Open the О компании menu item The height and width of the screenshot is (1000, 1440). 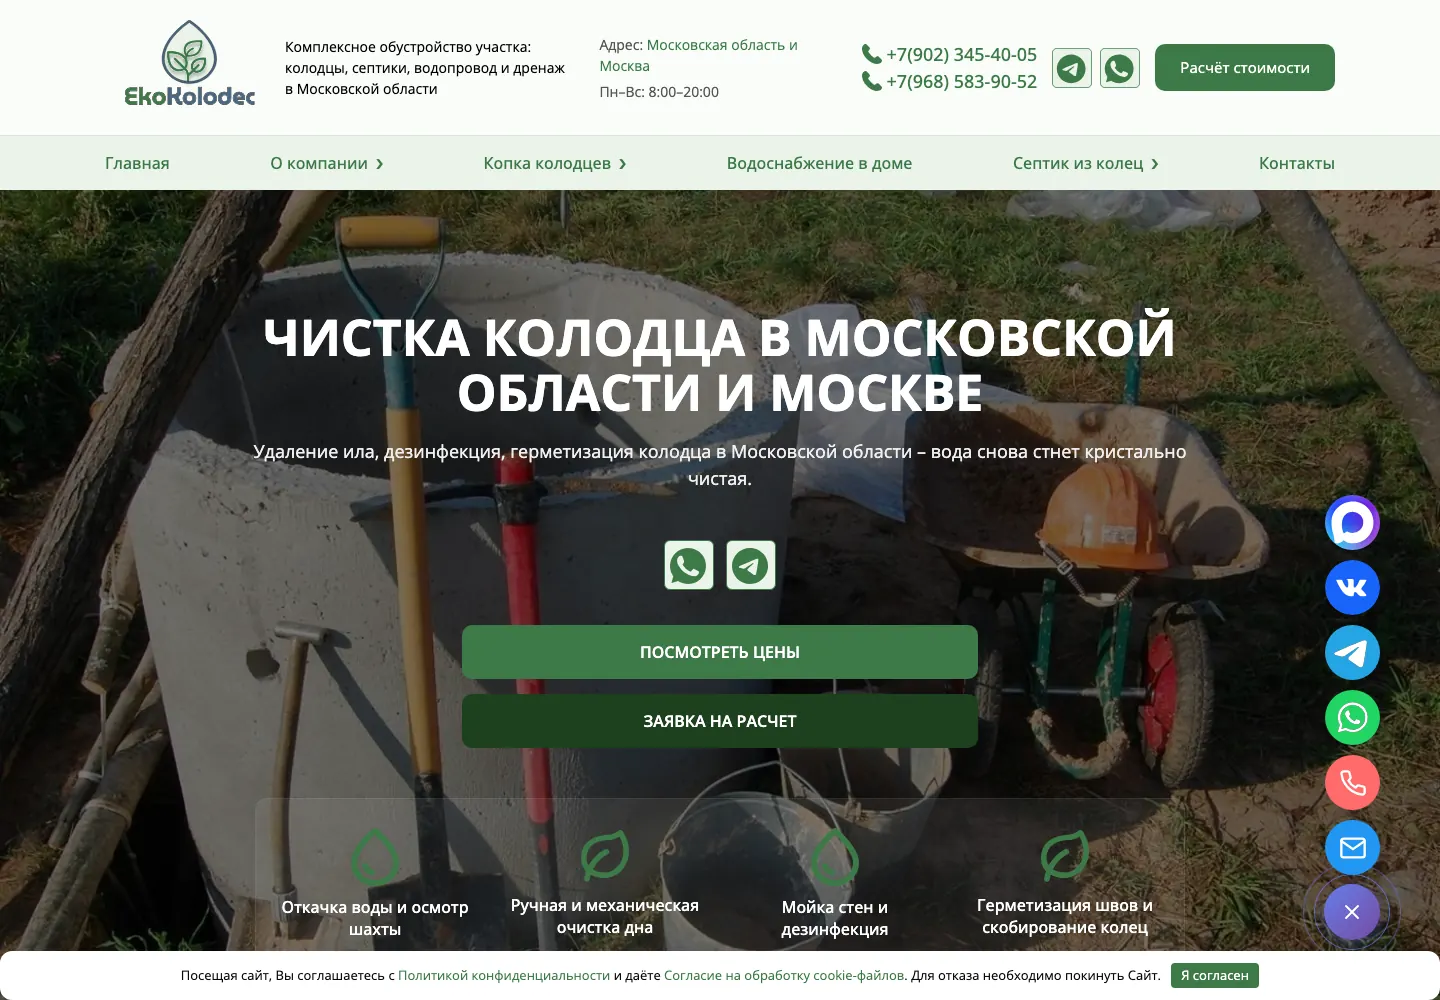coord(319,163)
